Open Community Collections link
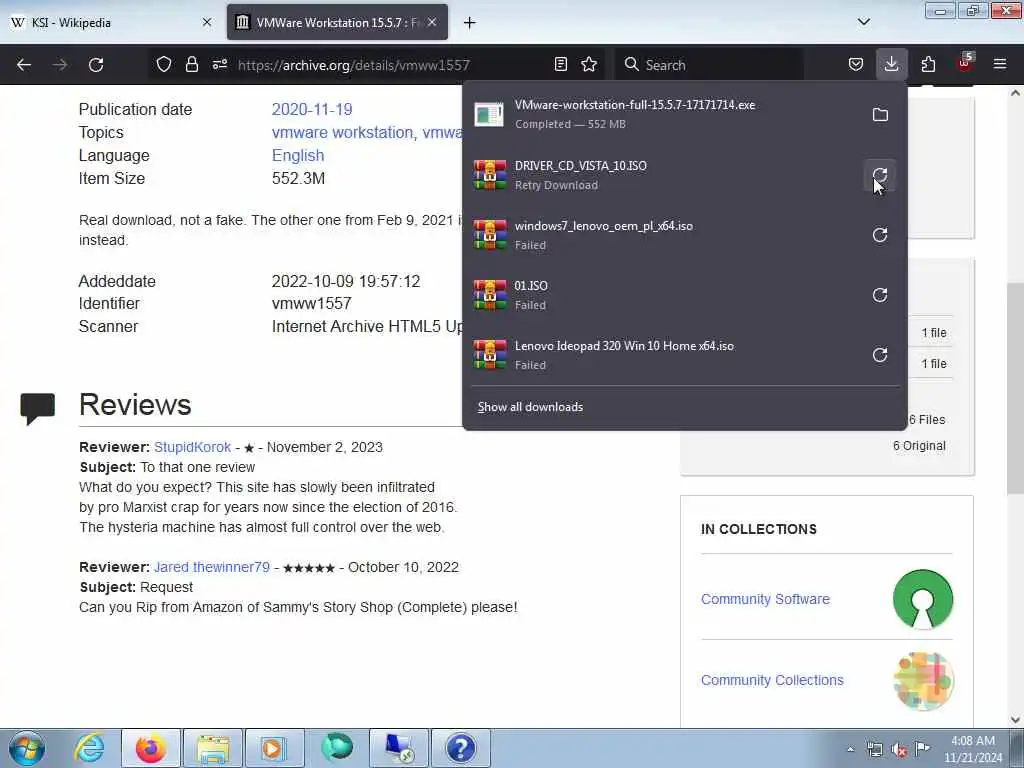This screenshot has height=768, width=1024. click(772, 680)
